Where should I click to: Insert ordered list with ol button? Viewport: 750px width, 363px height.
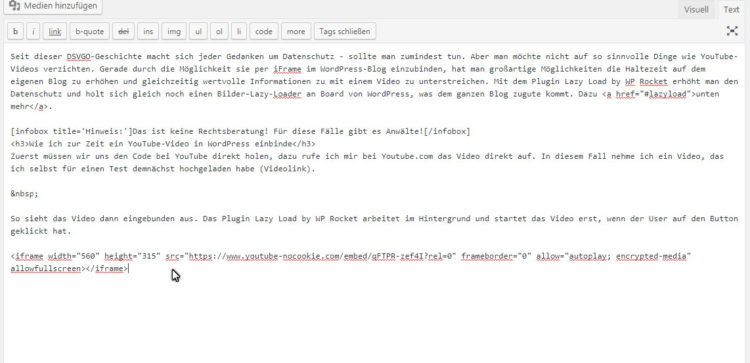coord(219,32)
